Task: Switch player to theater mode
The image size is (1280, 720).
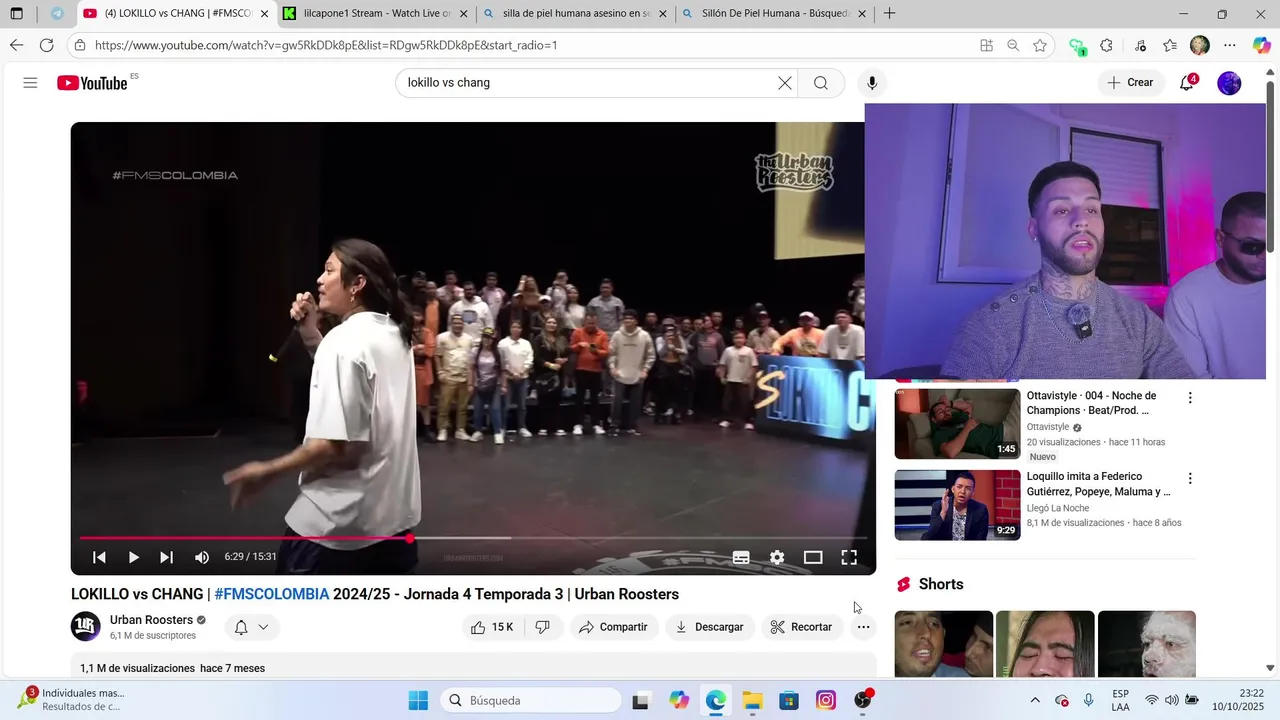Action: (813, 557)
